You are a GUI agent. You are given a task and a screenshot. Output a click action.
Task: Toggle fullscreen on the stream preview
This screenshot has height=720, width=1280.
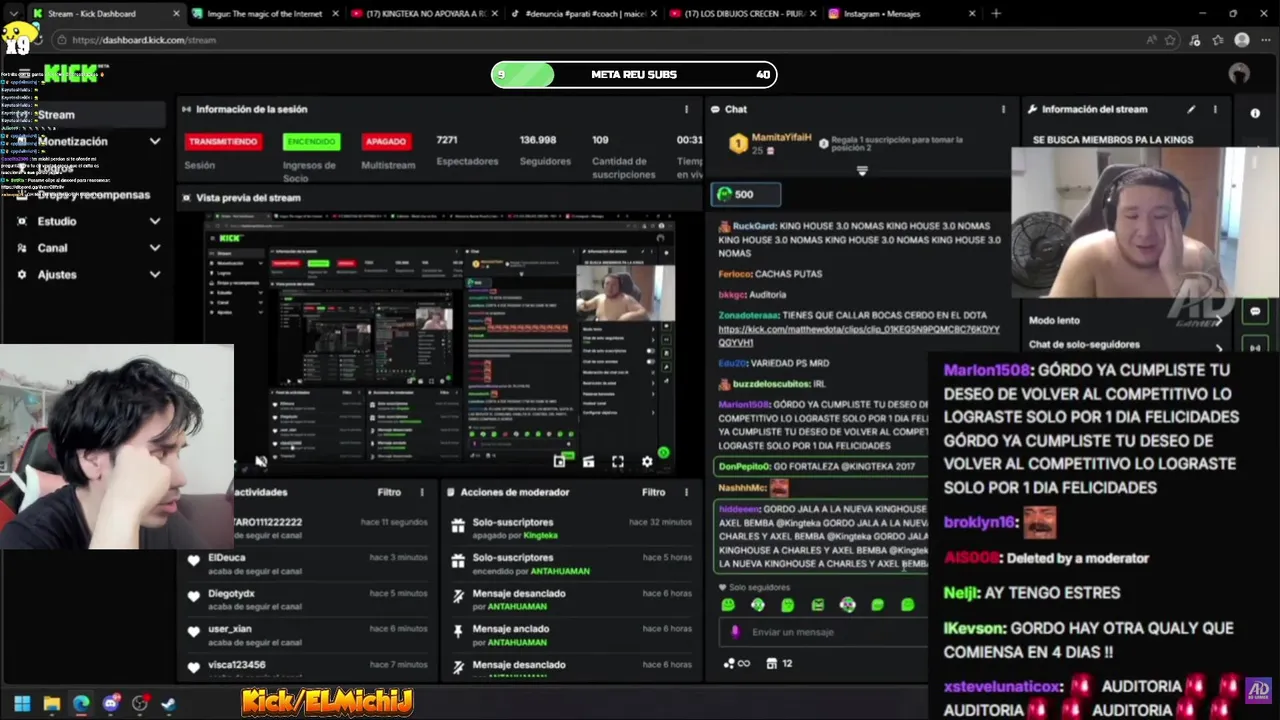tap(618, 461)
